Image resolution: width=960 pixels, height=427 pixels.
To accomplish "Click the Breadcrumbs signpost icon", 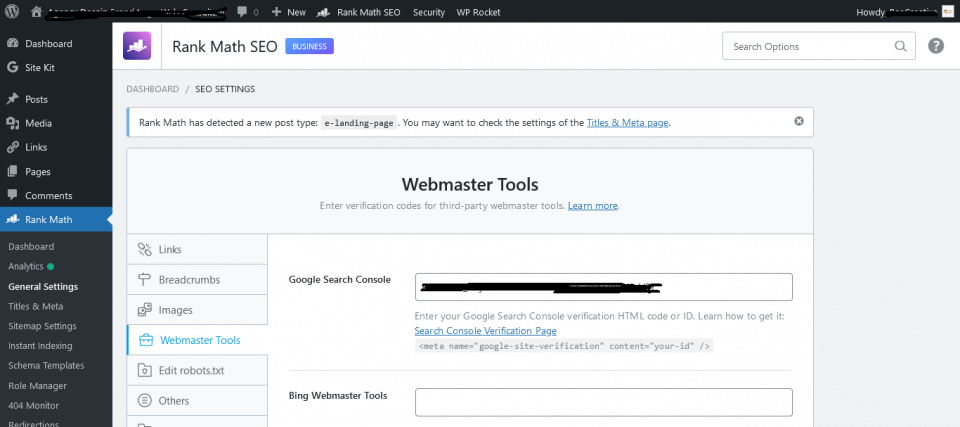I will pyautogui.click(x=144, y=279).
